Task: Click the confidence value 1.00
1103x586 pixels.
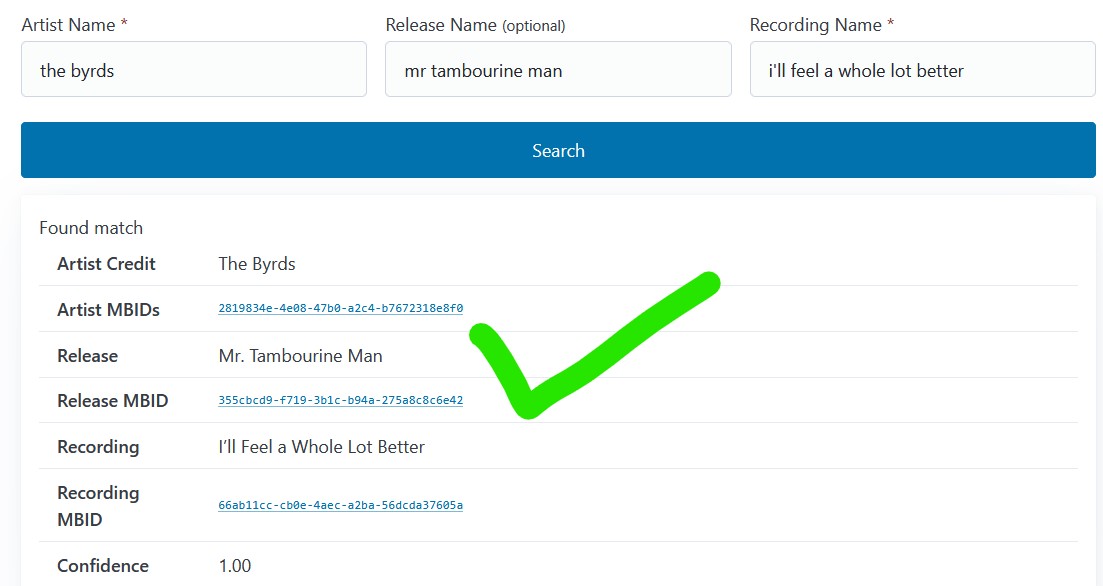Action: point(235,566)
